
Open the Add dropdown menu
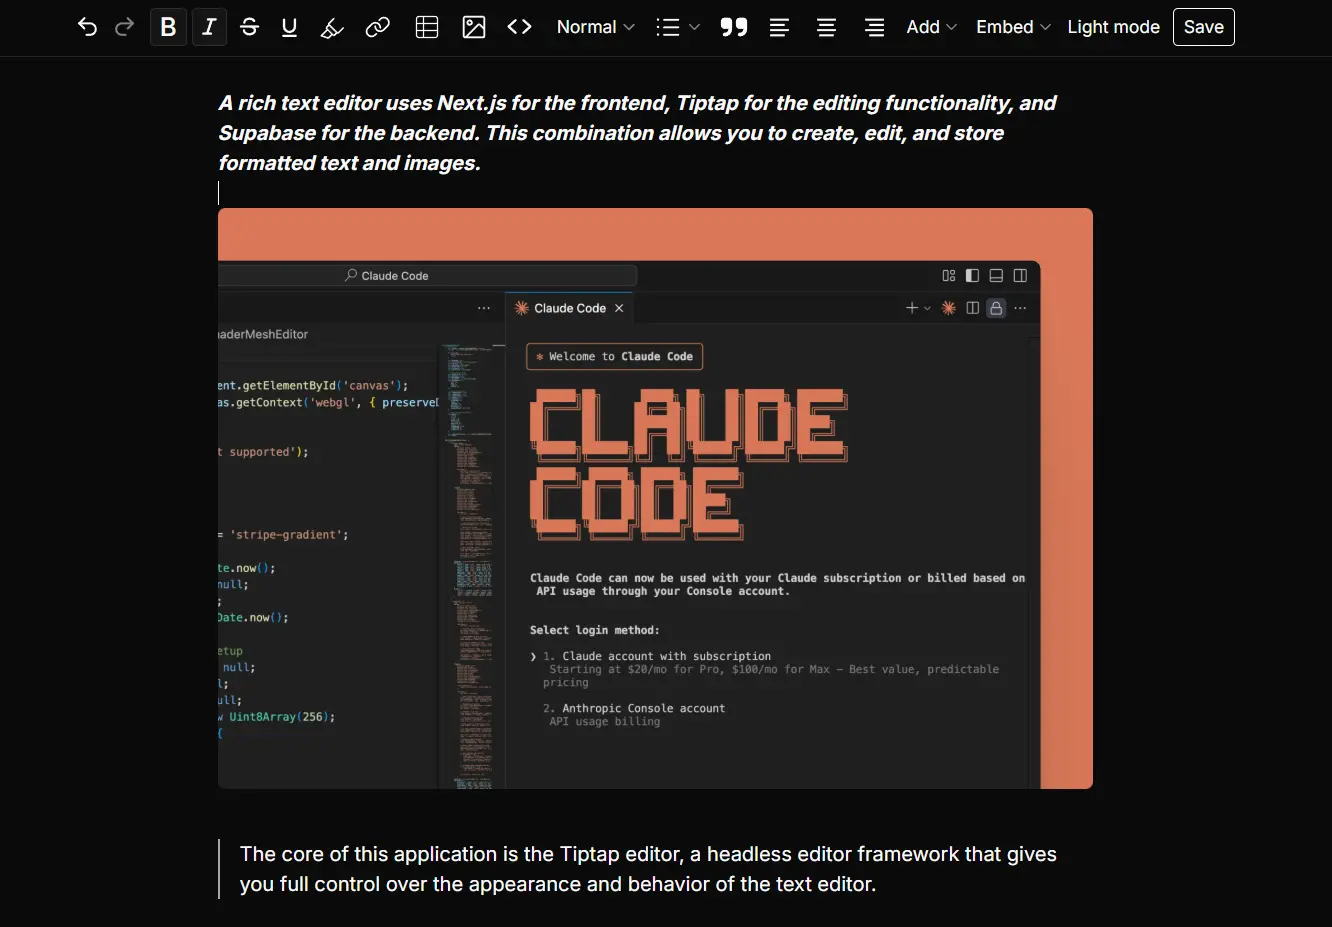tap(931, 27)
